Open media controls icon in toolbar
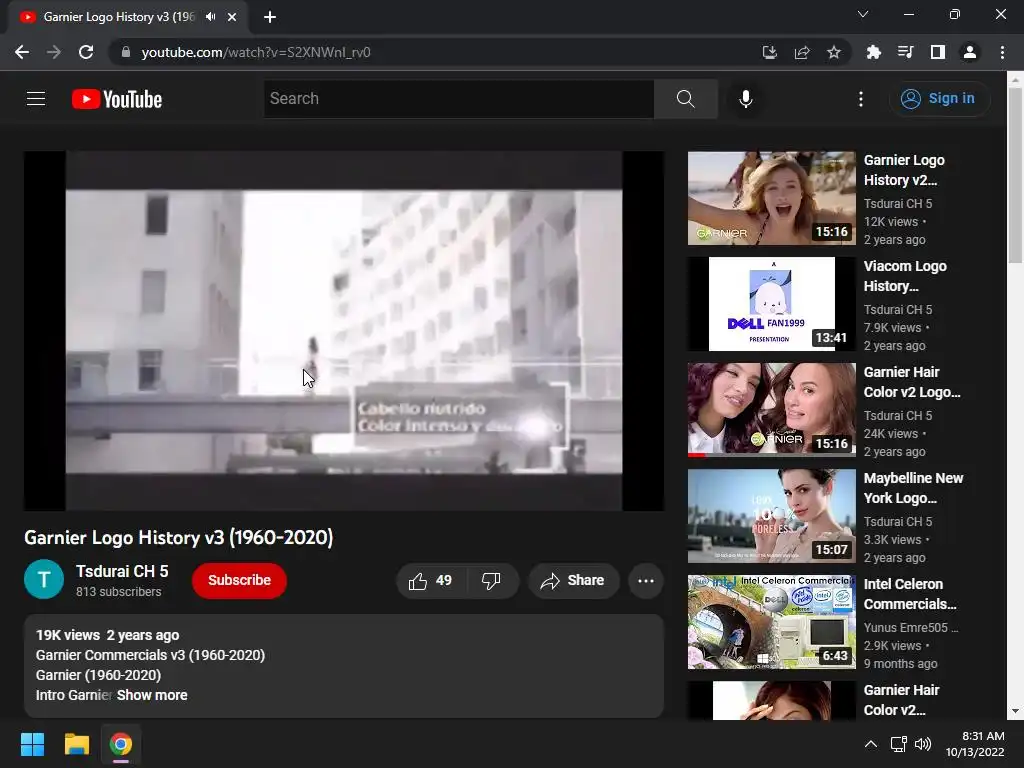This screenshot has width=1024, height=768. coord(905,52)
